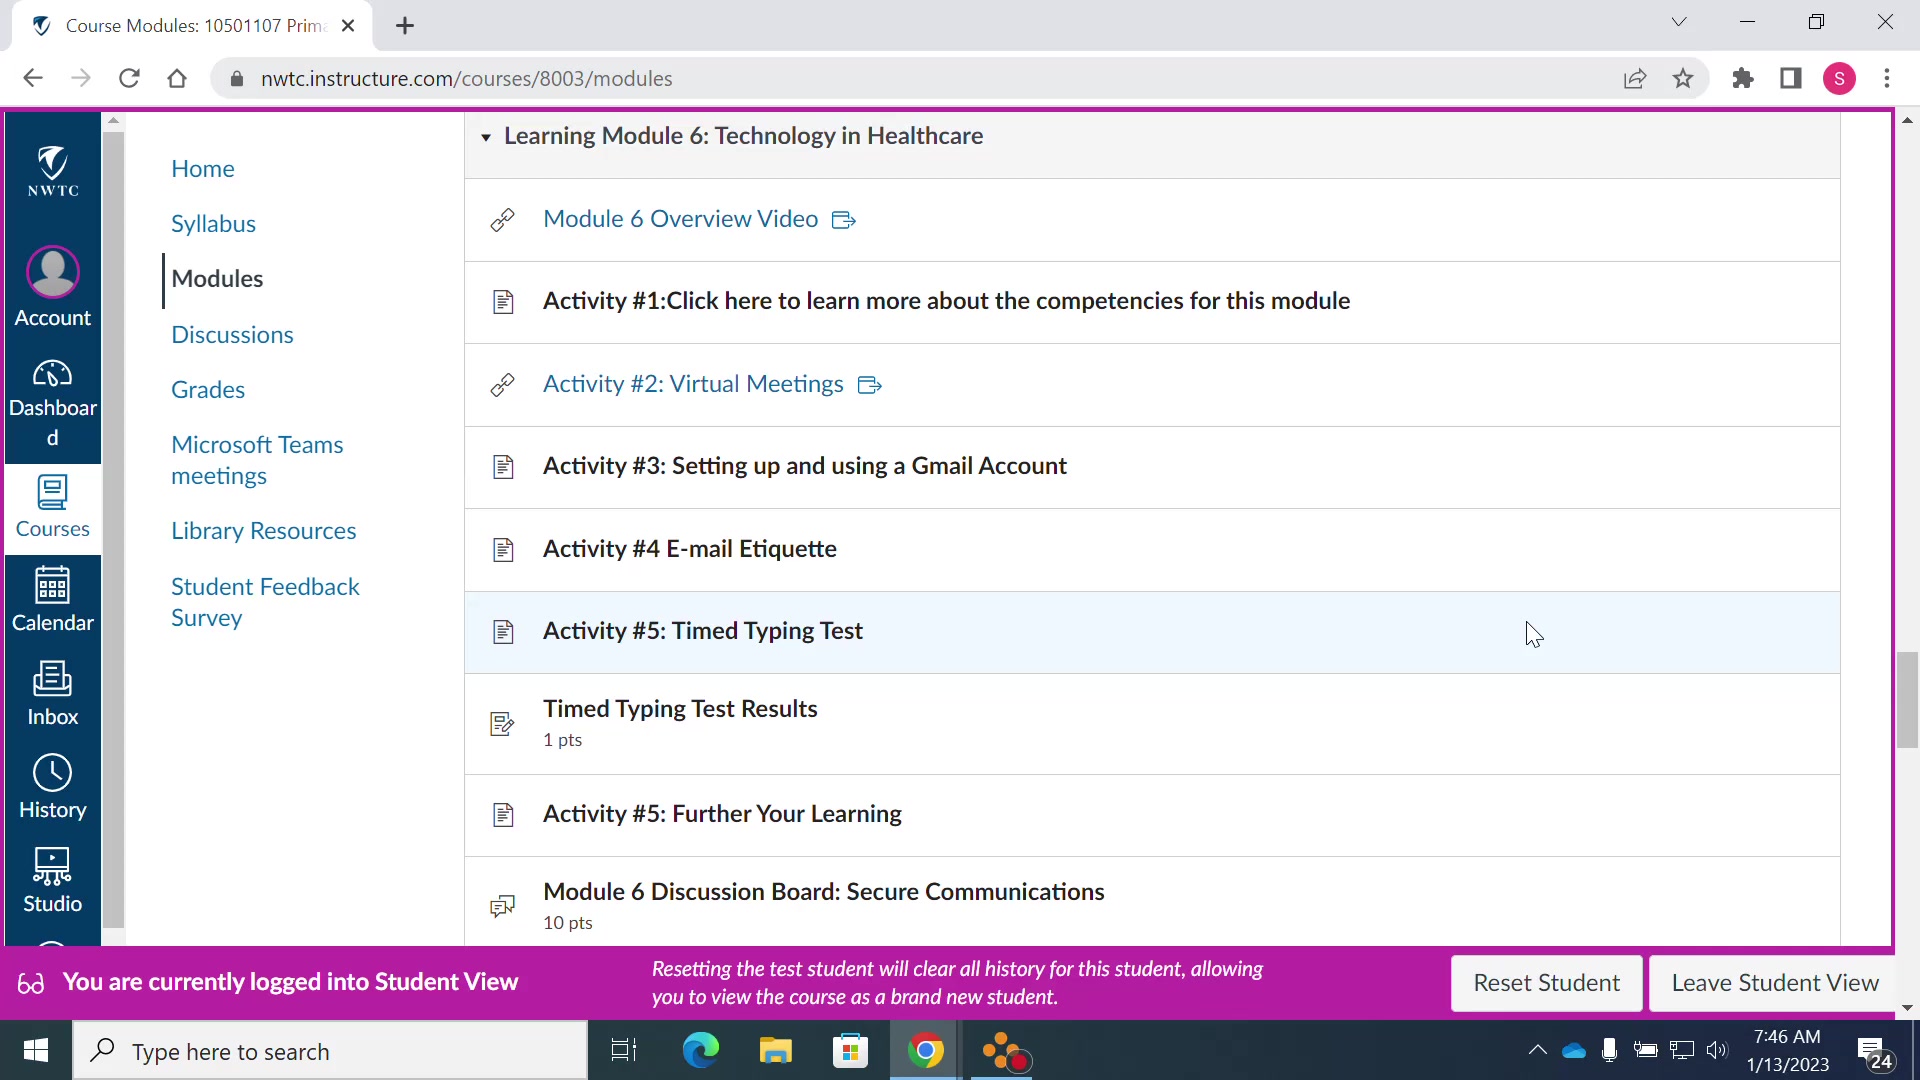This screenshot has height=1080, width=1920.
Task: Go back to the previous page
Action: pyautogui.click(x=33, y=78)
